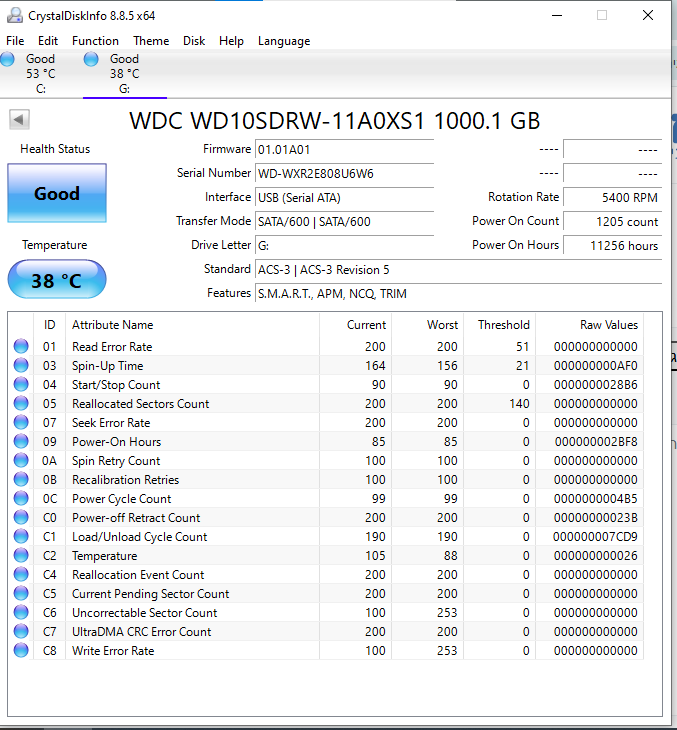Click the CrystalDiskInfo app icon in title bar
This screenshot has height=730, width=677.
(x=14, y=15)
